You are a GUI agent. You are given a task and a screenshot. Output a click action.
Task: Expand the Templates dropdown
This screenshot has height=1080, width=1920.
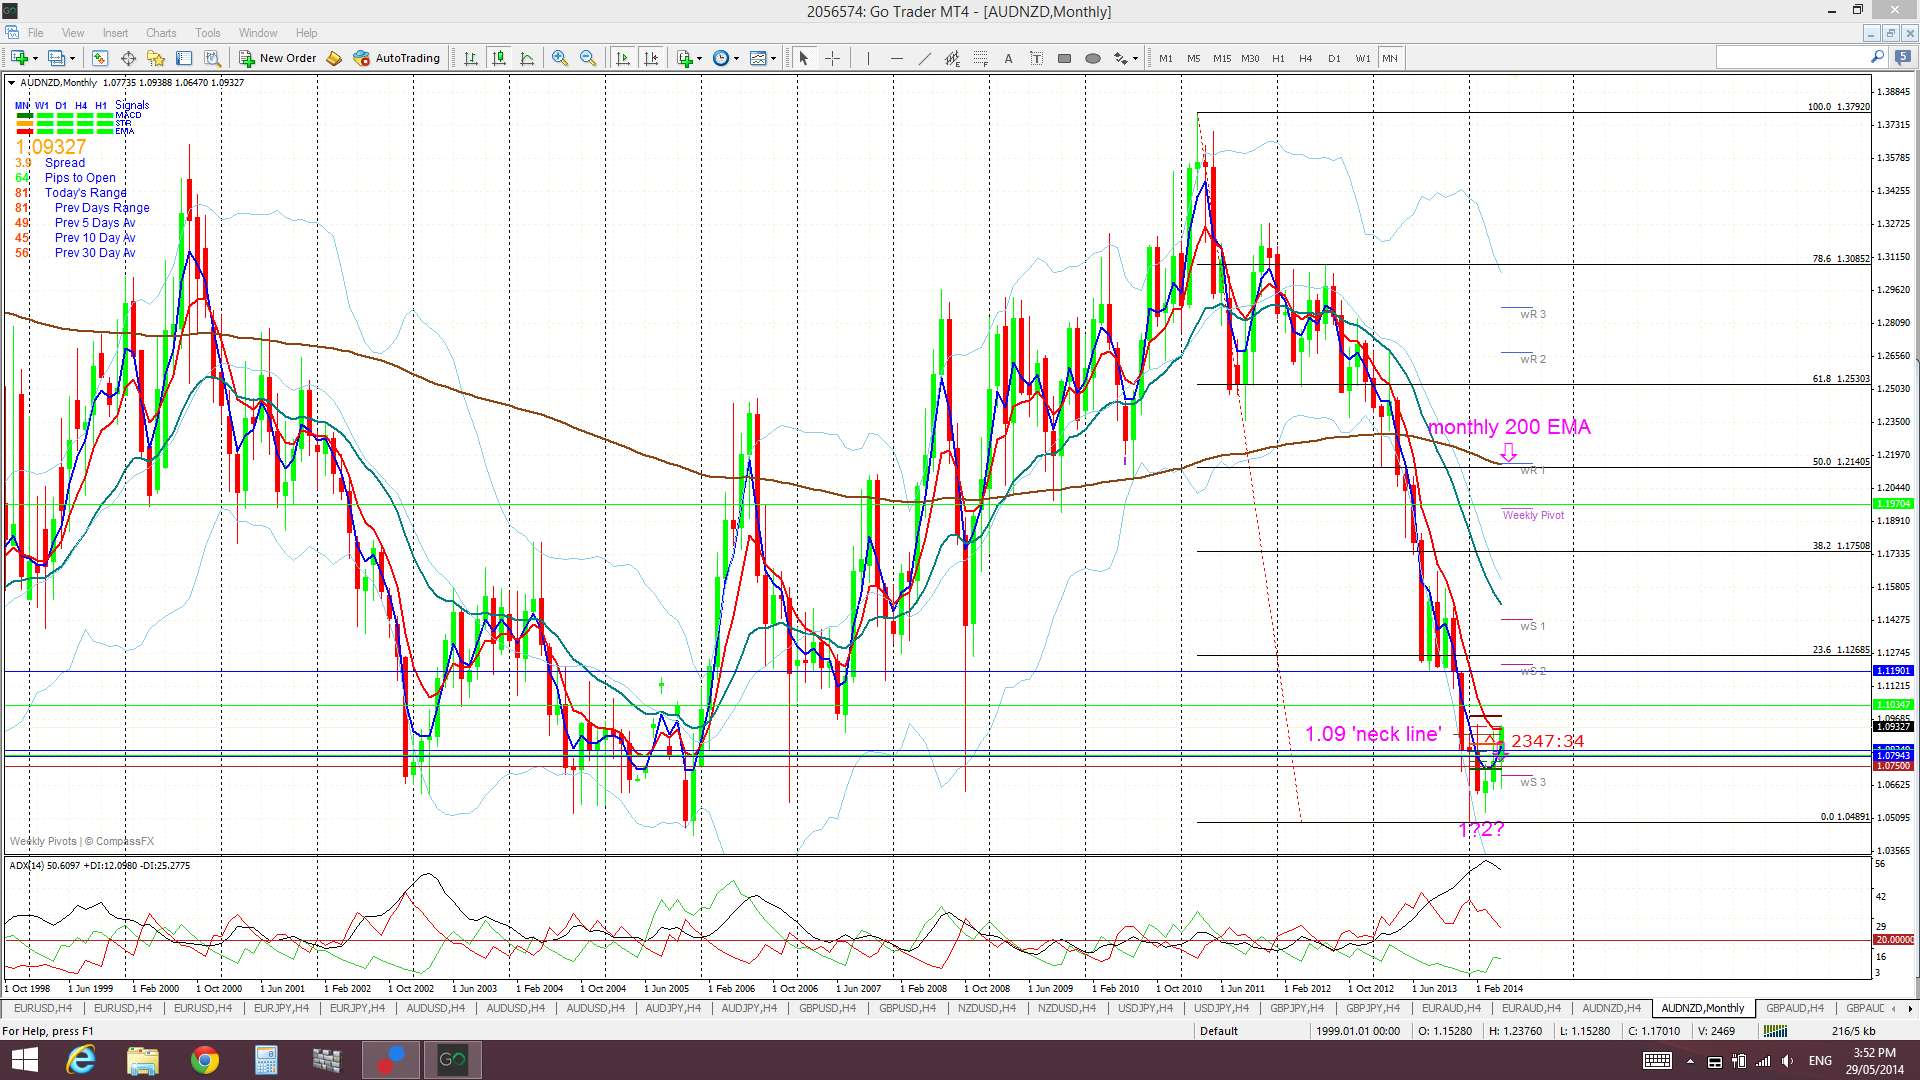point(773,58)
